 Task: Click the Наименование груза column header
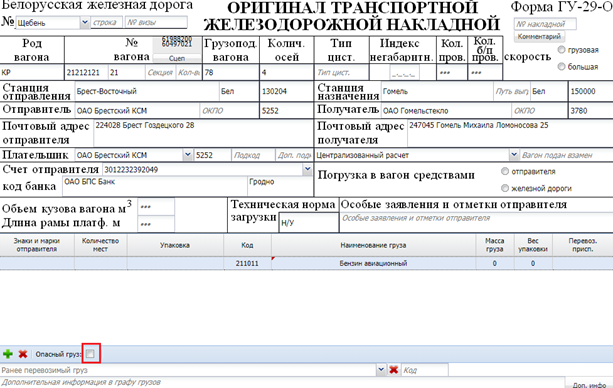click(x=373, y=245)
